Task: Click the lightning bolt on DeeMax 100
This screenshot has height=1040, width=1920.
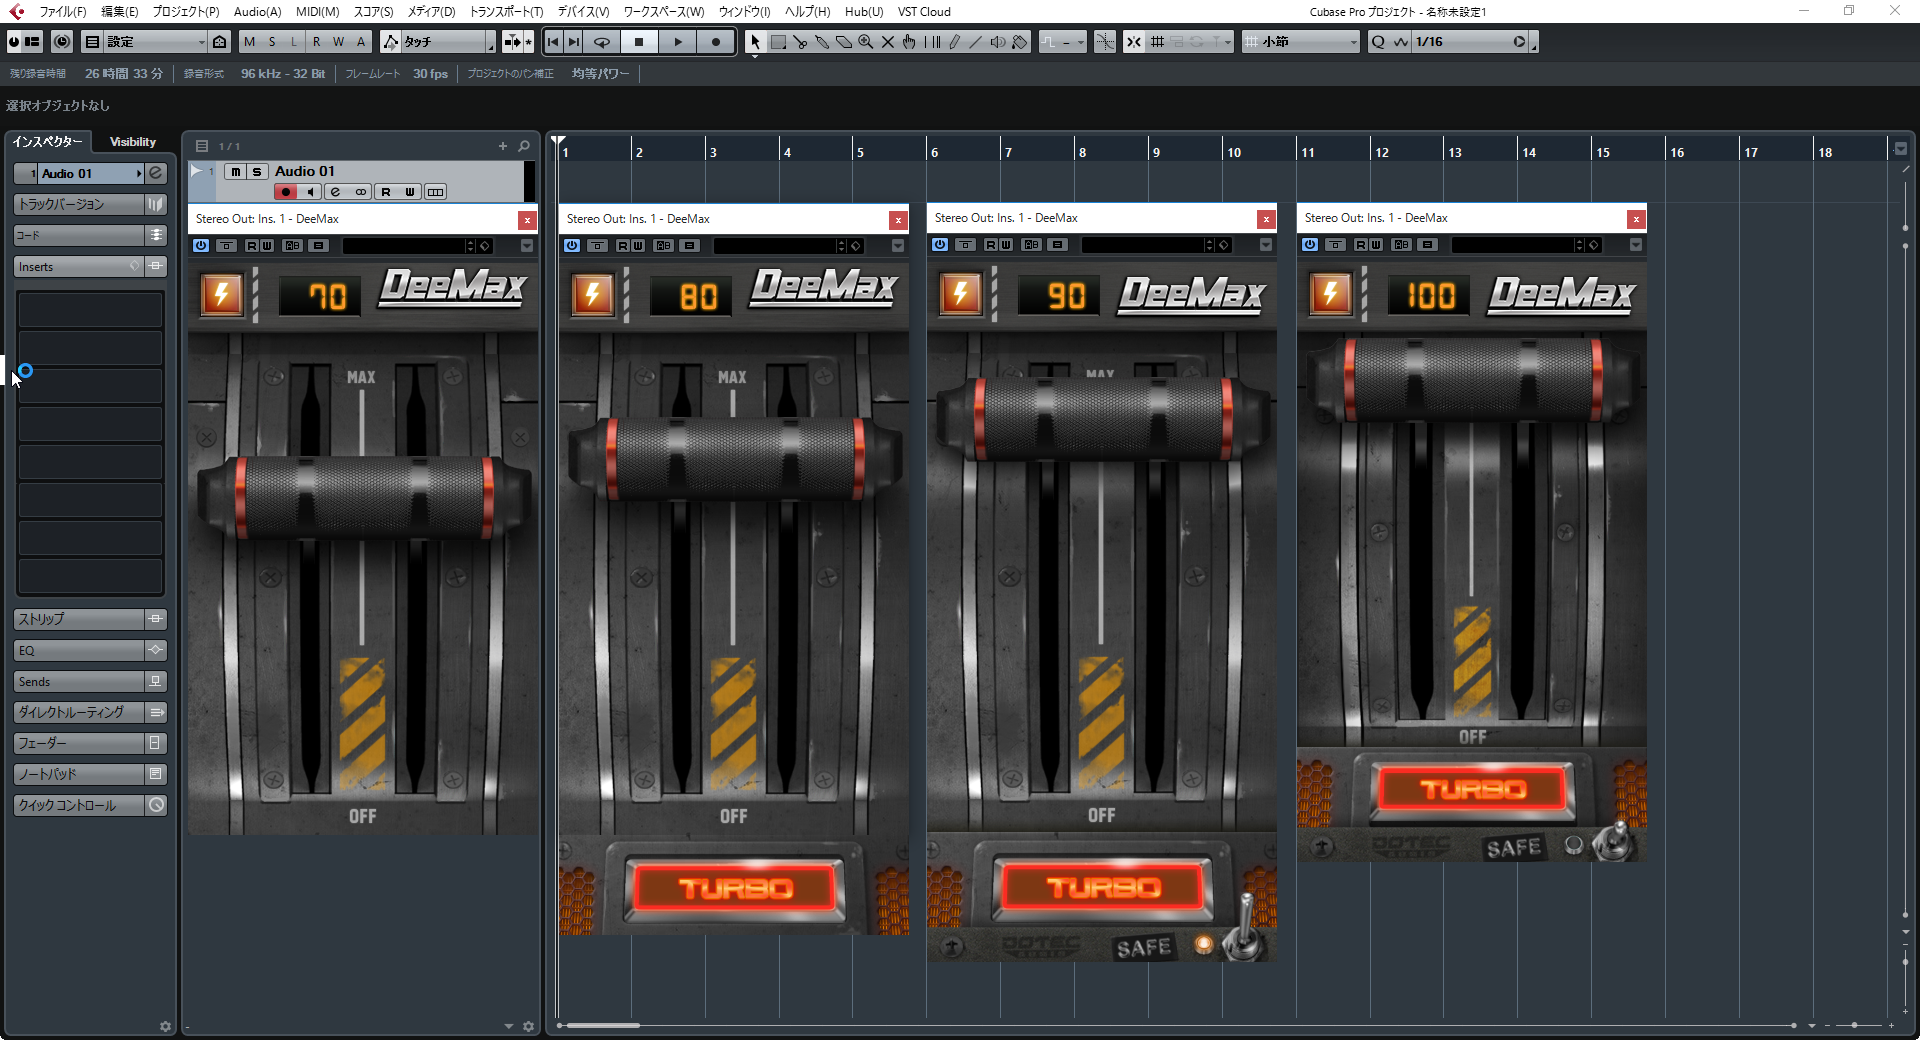Action: tap(1331, 294)
